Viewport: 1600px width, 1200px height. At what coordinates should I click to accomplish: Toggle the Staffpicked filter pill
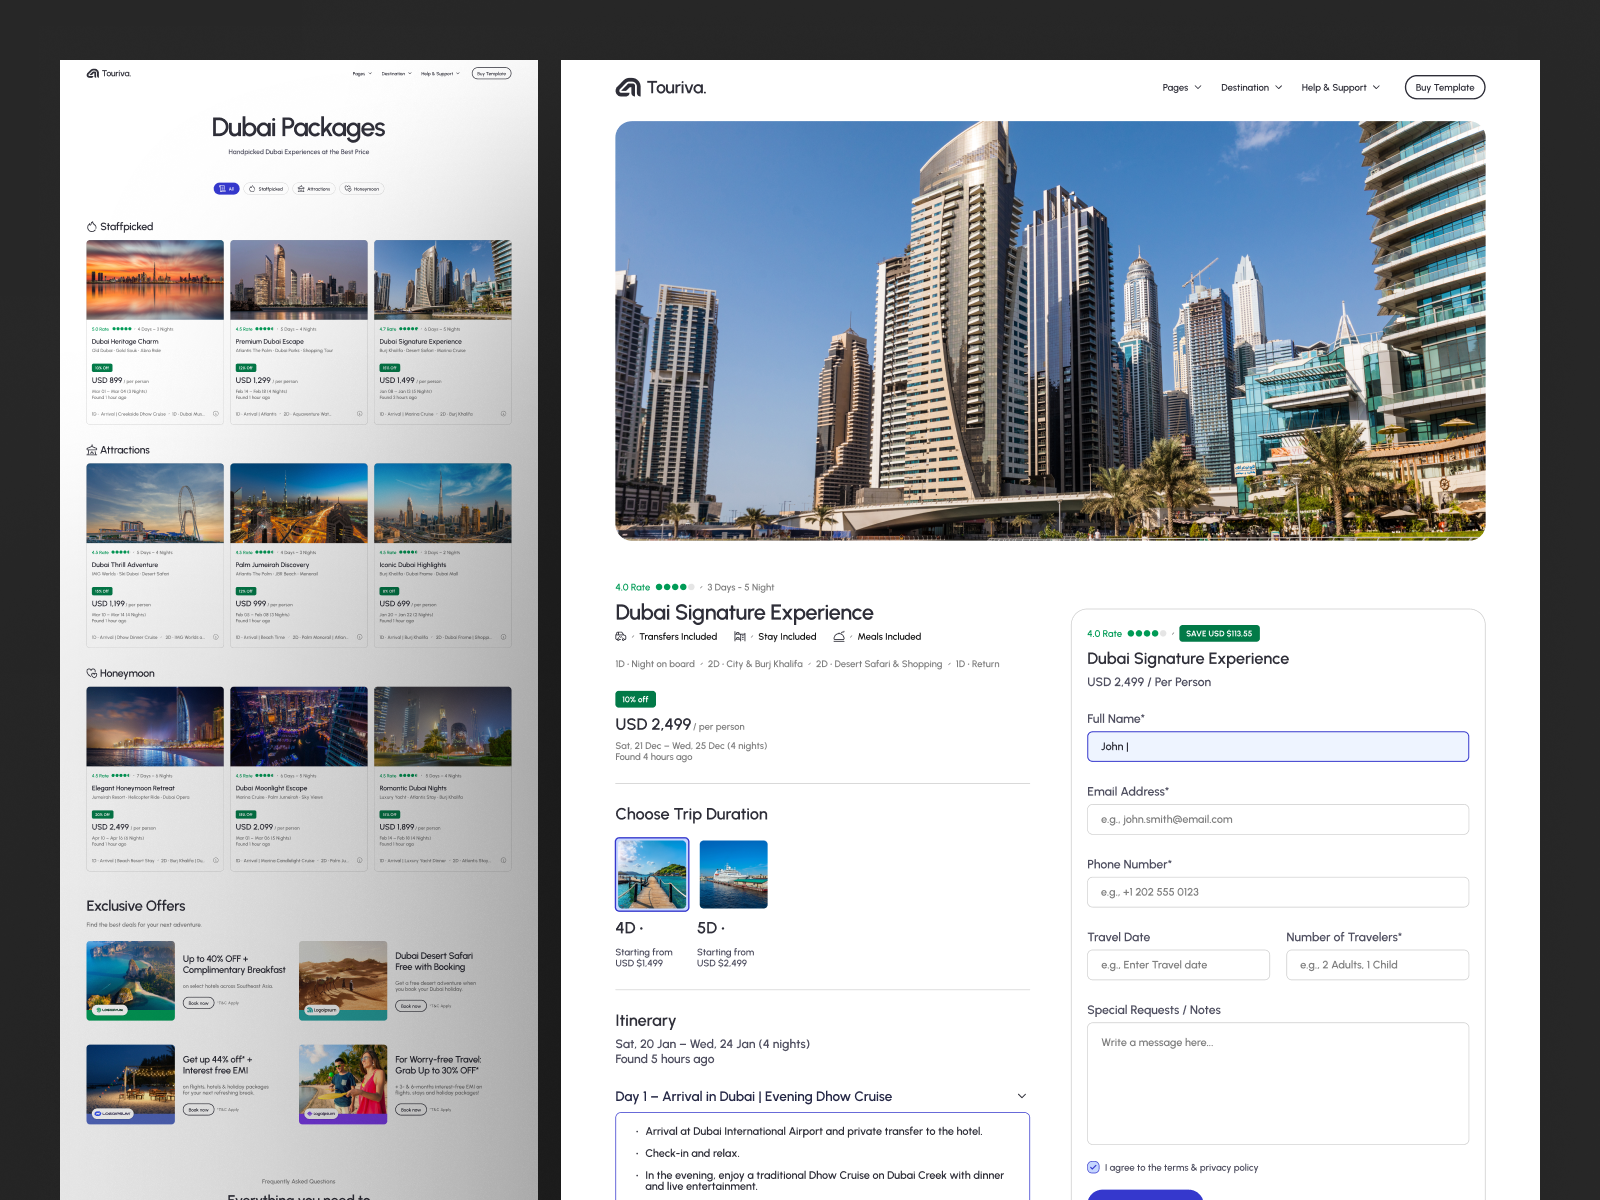[x=266, y=189]
